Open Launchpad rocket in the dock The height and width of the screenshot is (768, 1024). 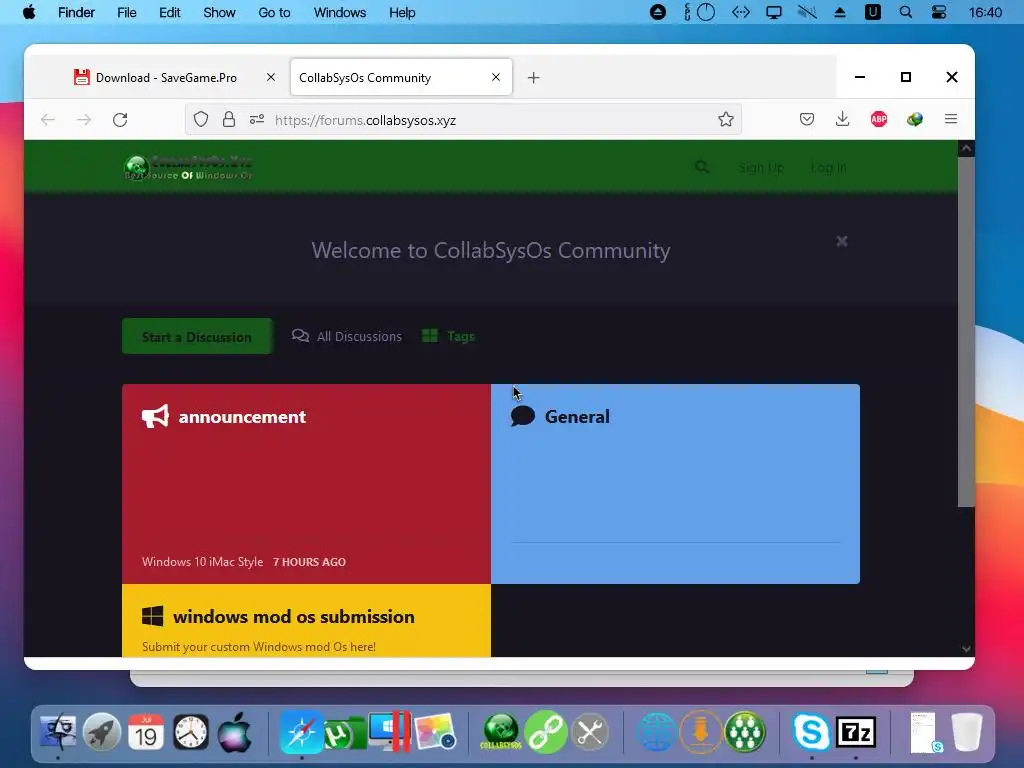(x=102, y=732)
